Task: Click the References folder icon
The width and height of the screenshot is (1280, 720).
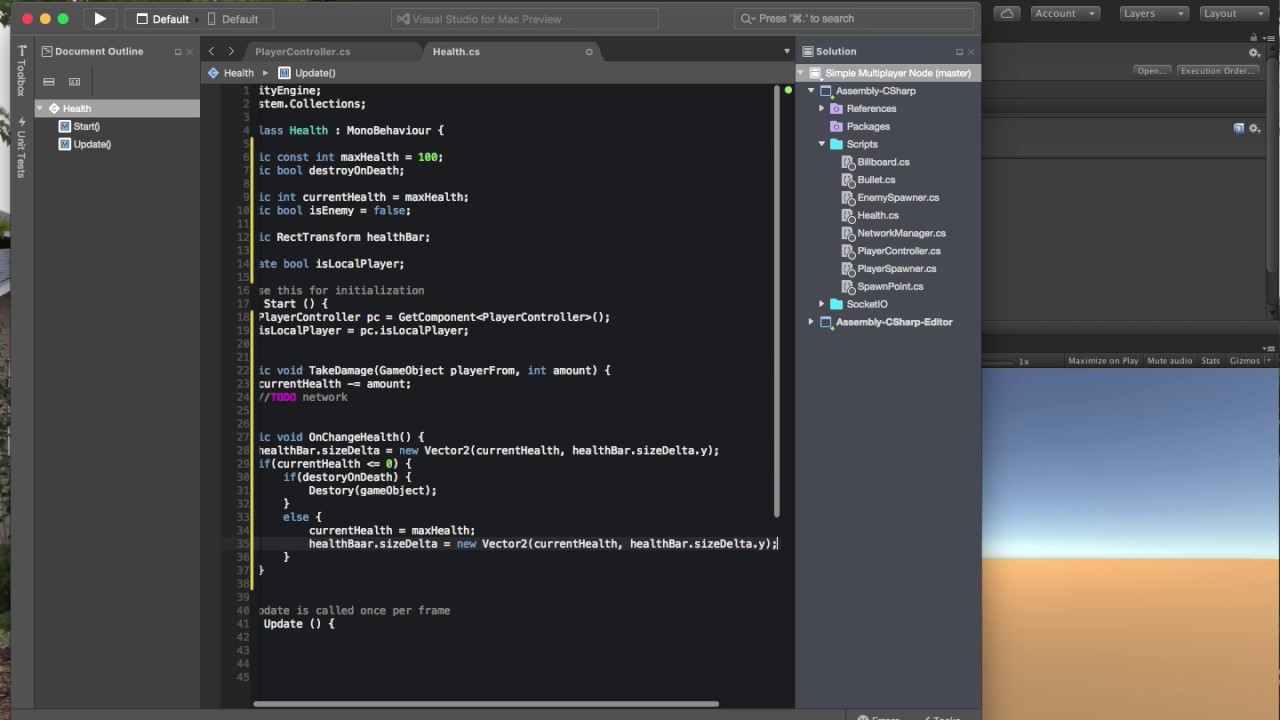Action: click(x=837, y=109)
